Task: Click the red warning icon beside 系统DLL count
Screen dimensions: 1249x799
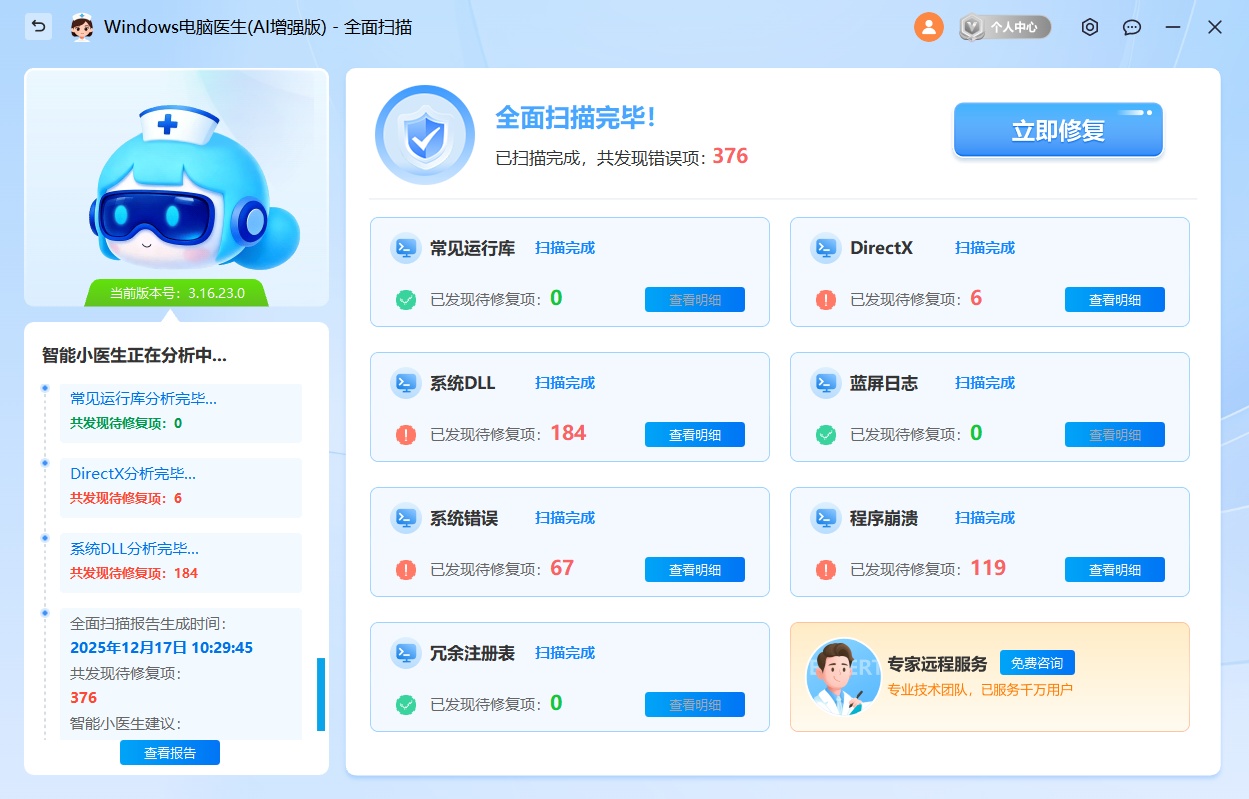Action: click(406, 435)
